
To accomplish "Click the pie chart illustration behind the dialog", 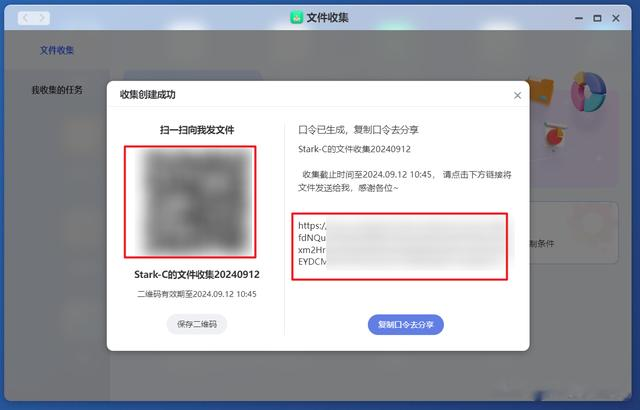I will tap(588, 92).
